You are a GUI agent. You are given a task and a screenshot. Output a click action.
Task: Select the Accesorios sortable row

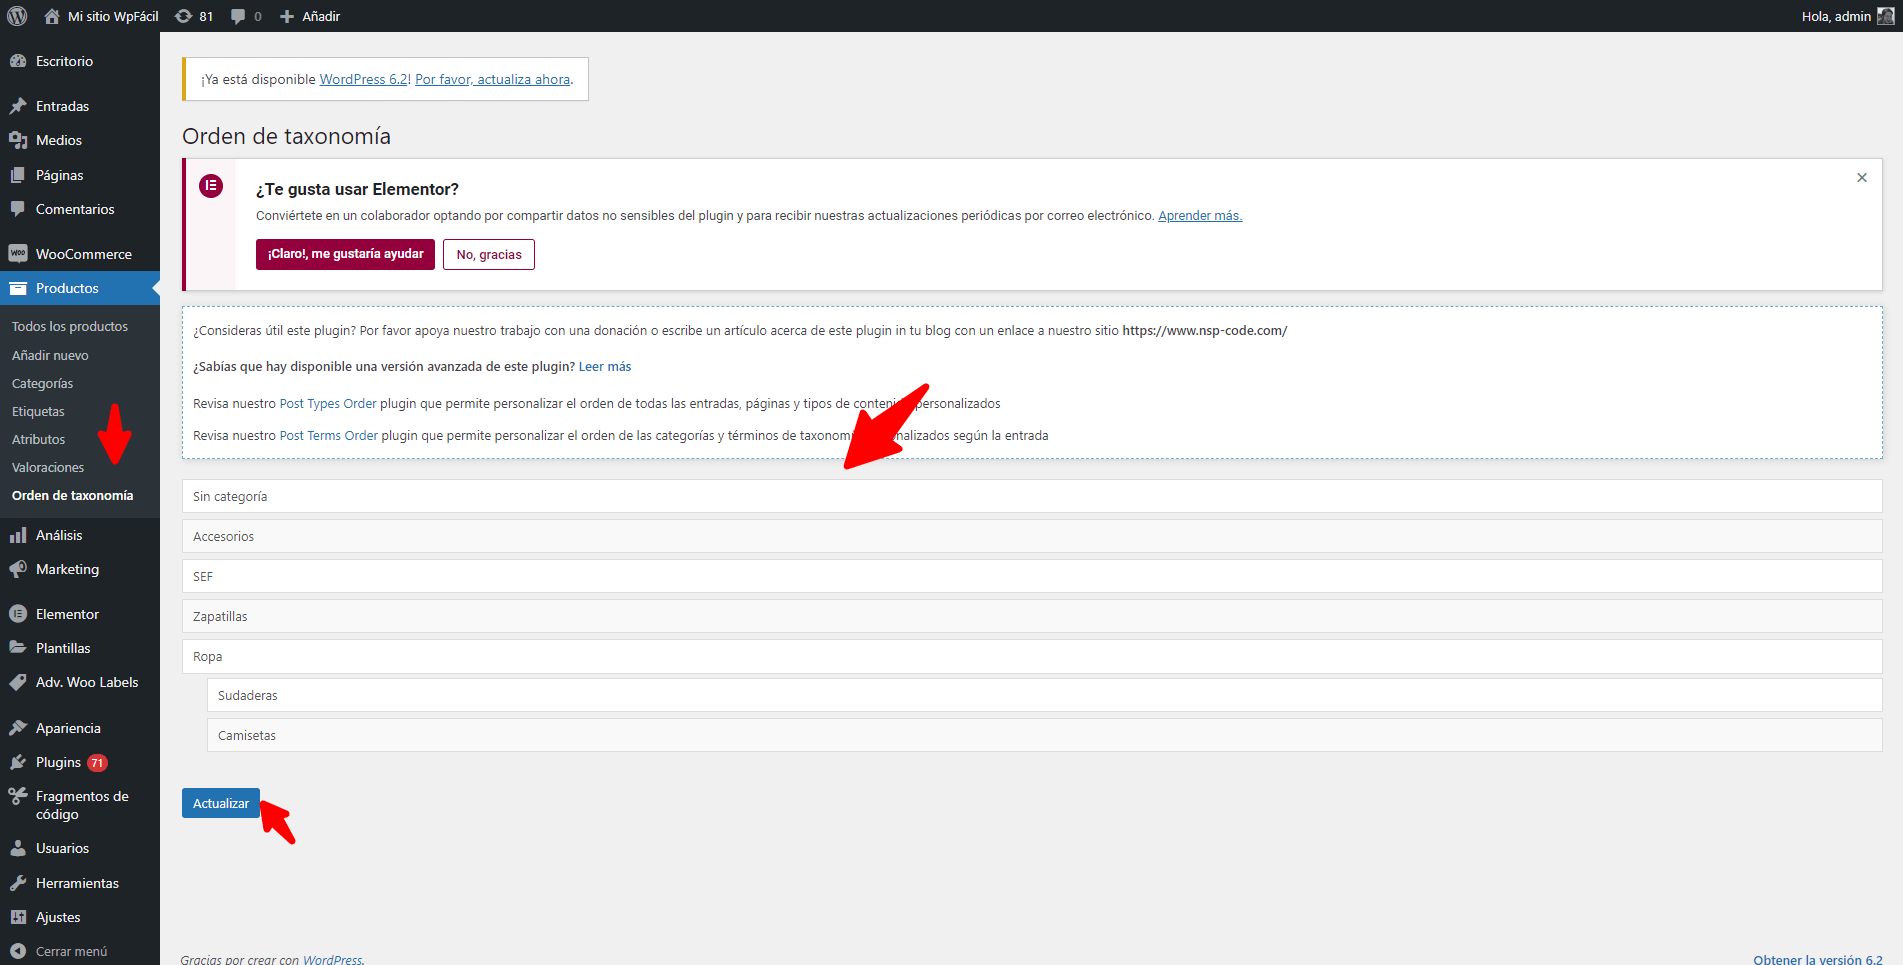click(1032, 536)
